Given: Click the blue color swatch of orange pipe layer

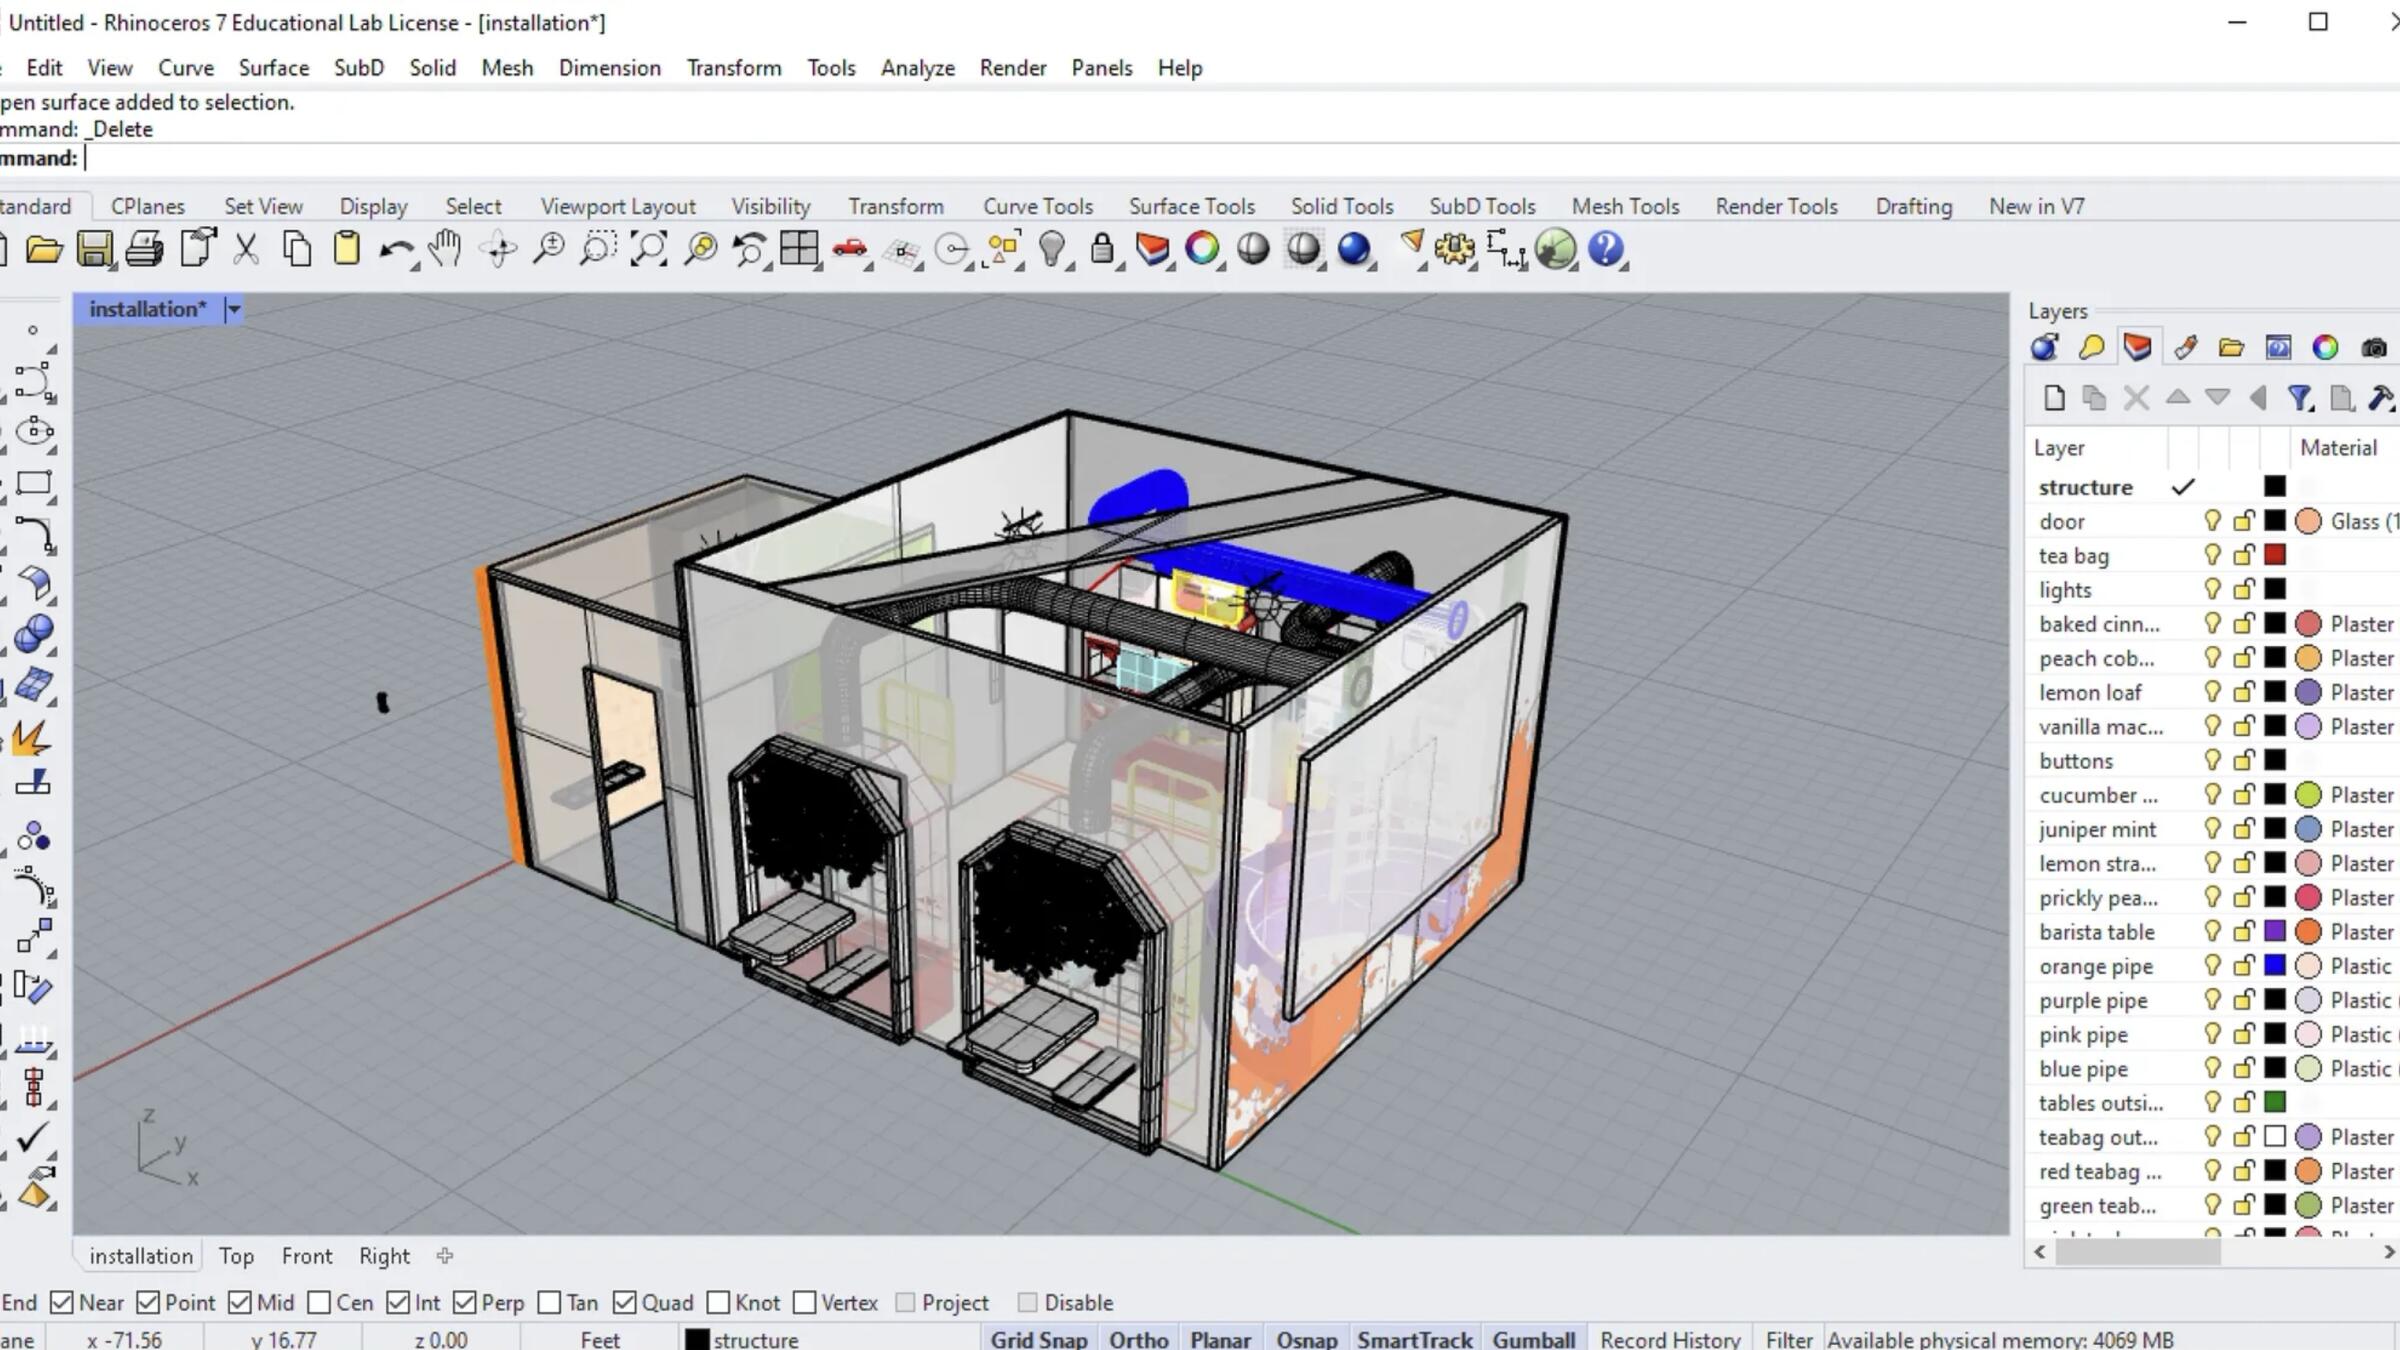Looking at the screenshot, I should tap(2275, 965).
